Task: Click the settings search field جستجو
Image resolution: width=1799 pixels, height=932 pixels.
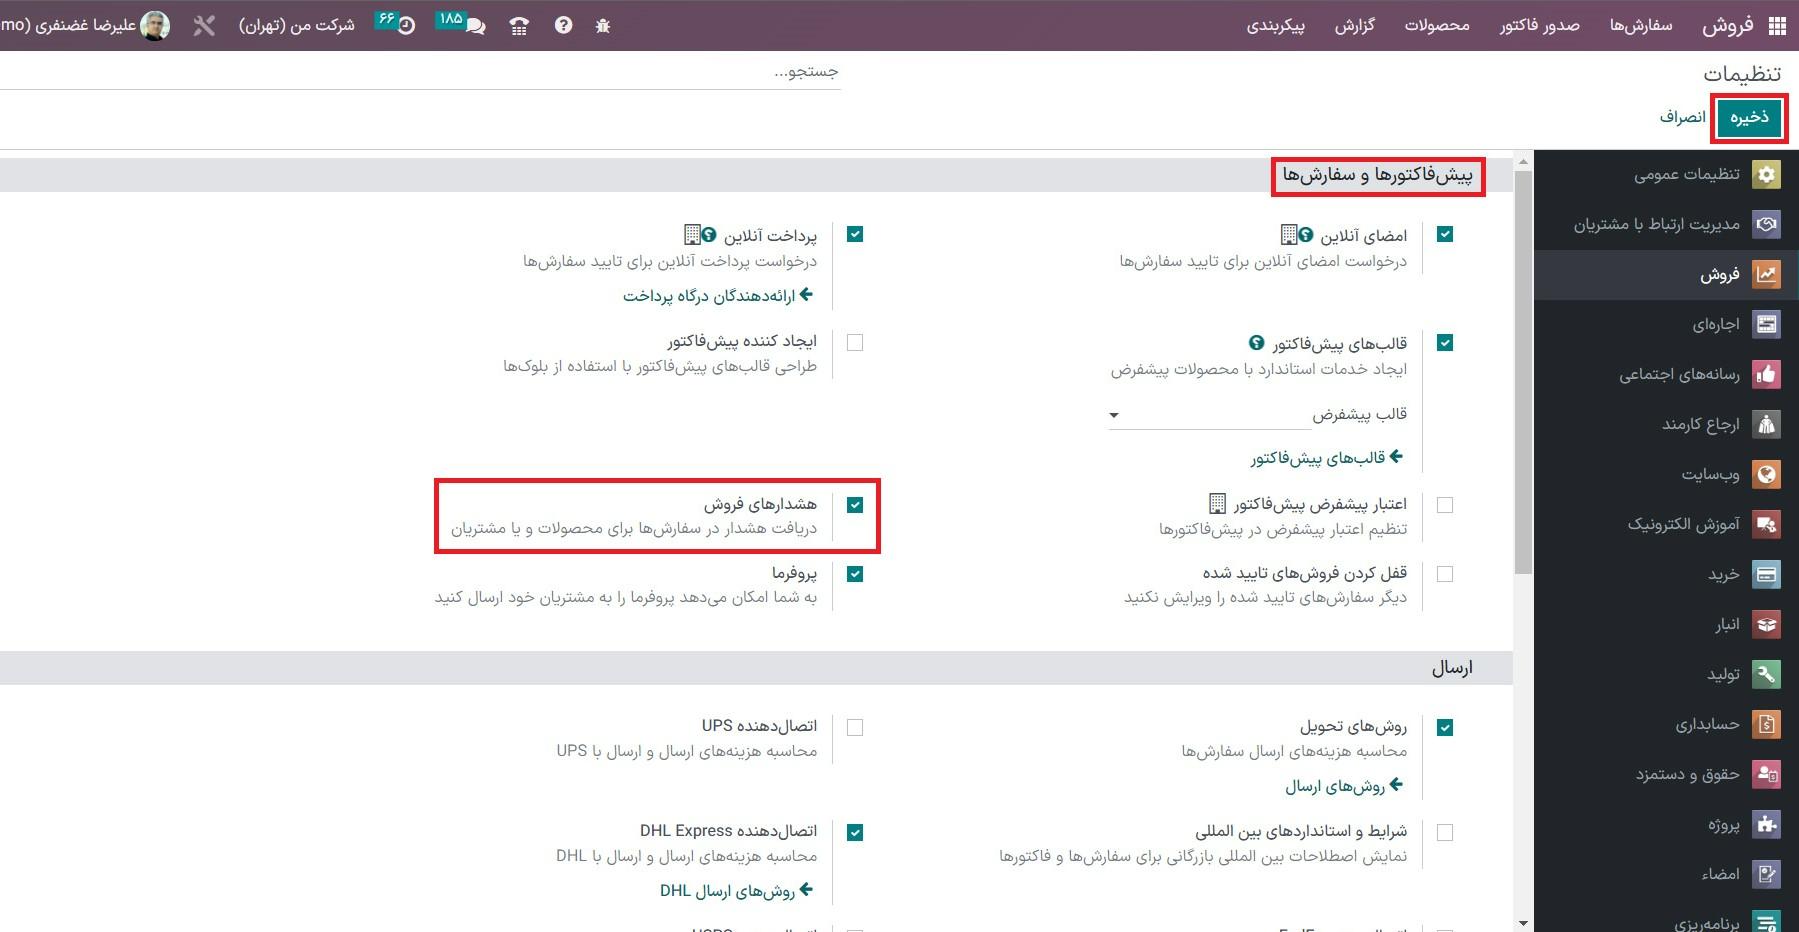Action: click(x=420, y=72)
